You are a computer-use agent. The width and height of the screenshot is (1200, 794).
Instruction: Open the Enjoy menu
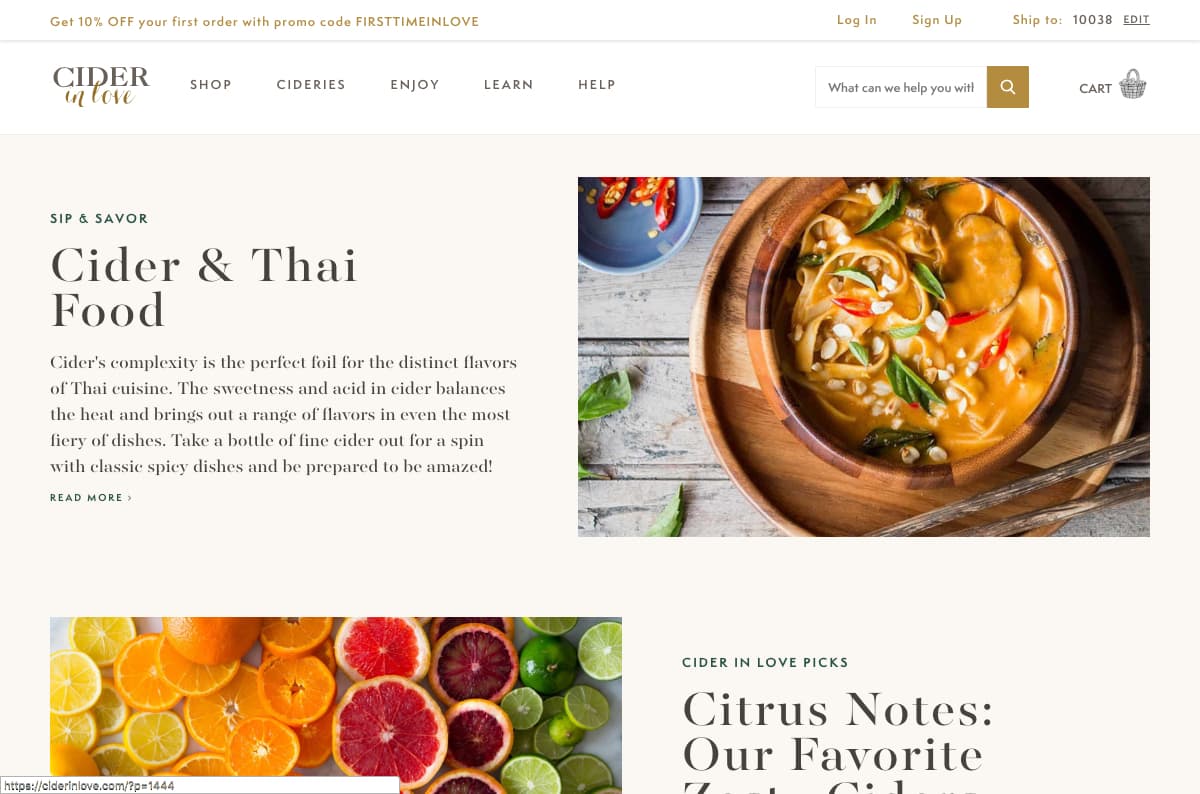[415, 85]
